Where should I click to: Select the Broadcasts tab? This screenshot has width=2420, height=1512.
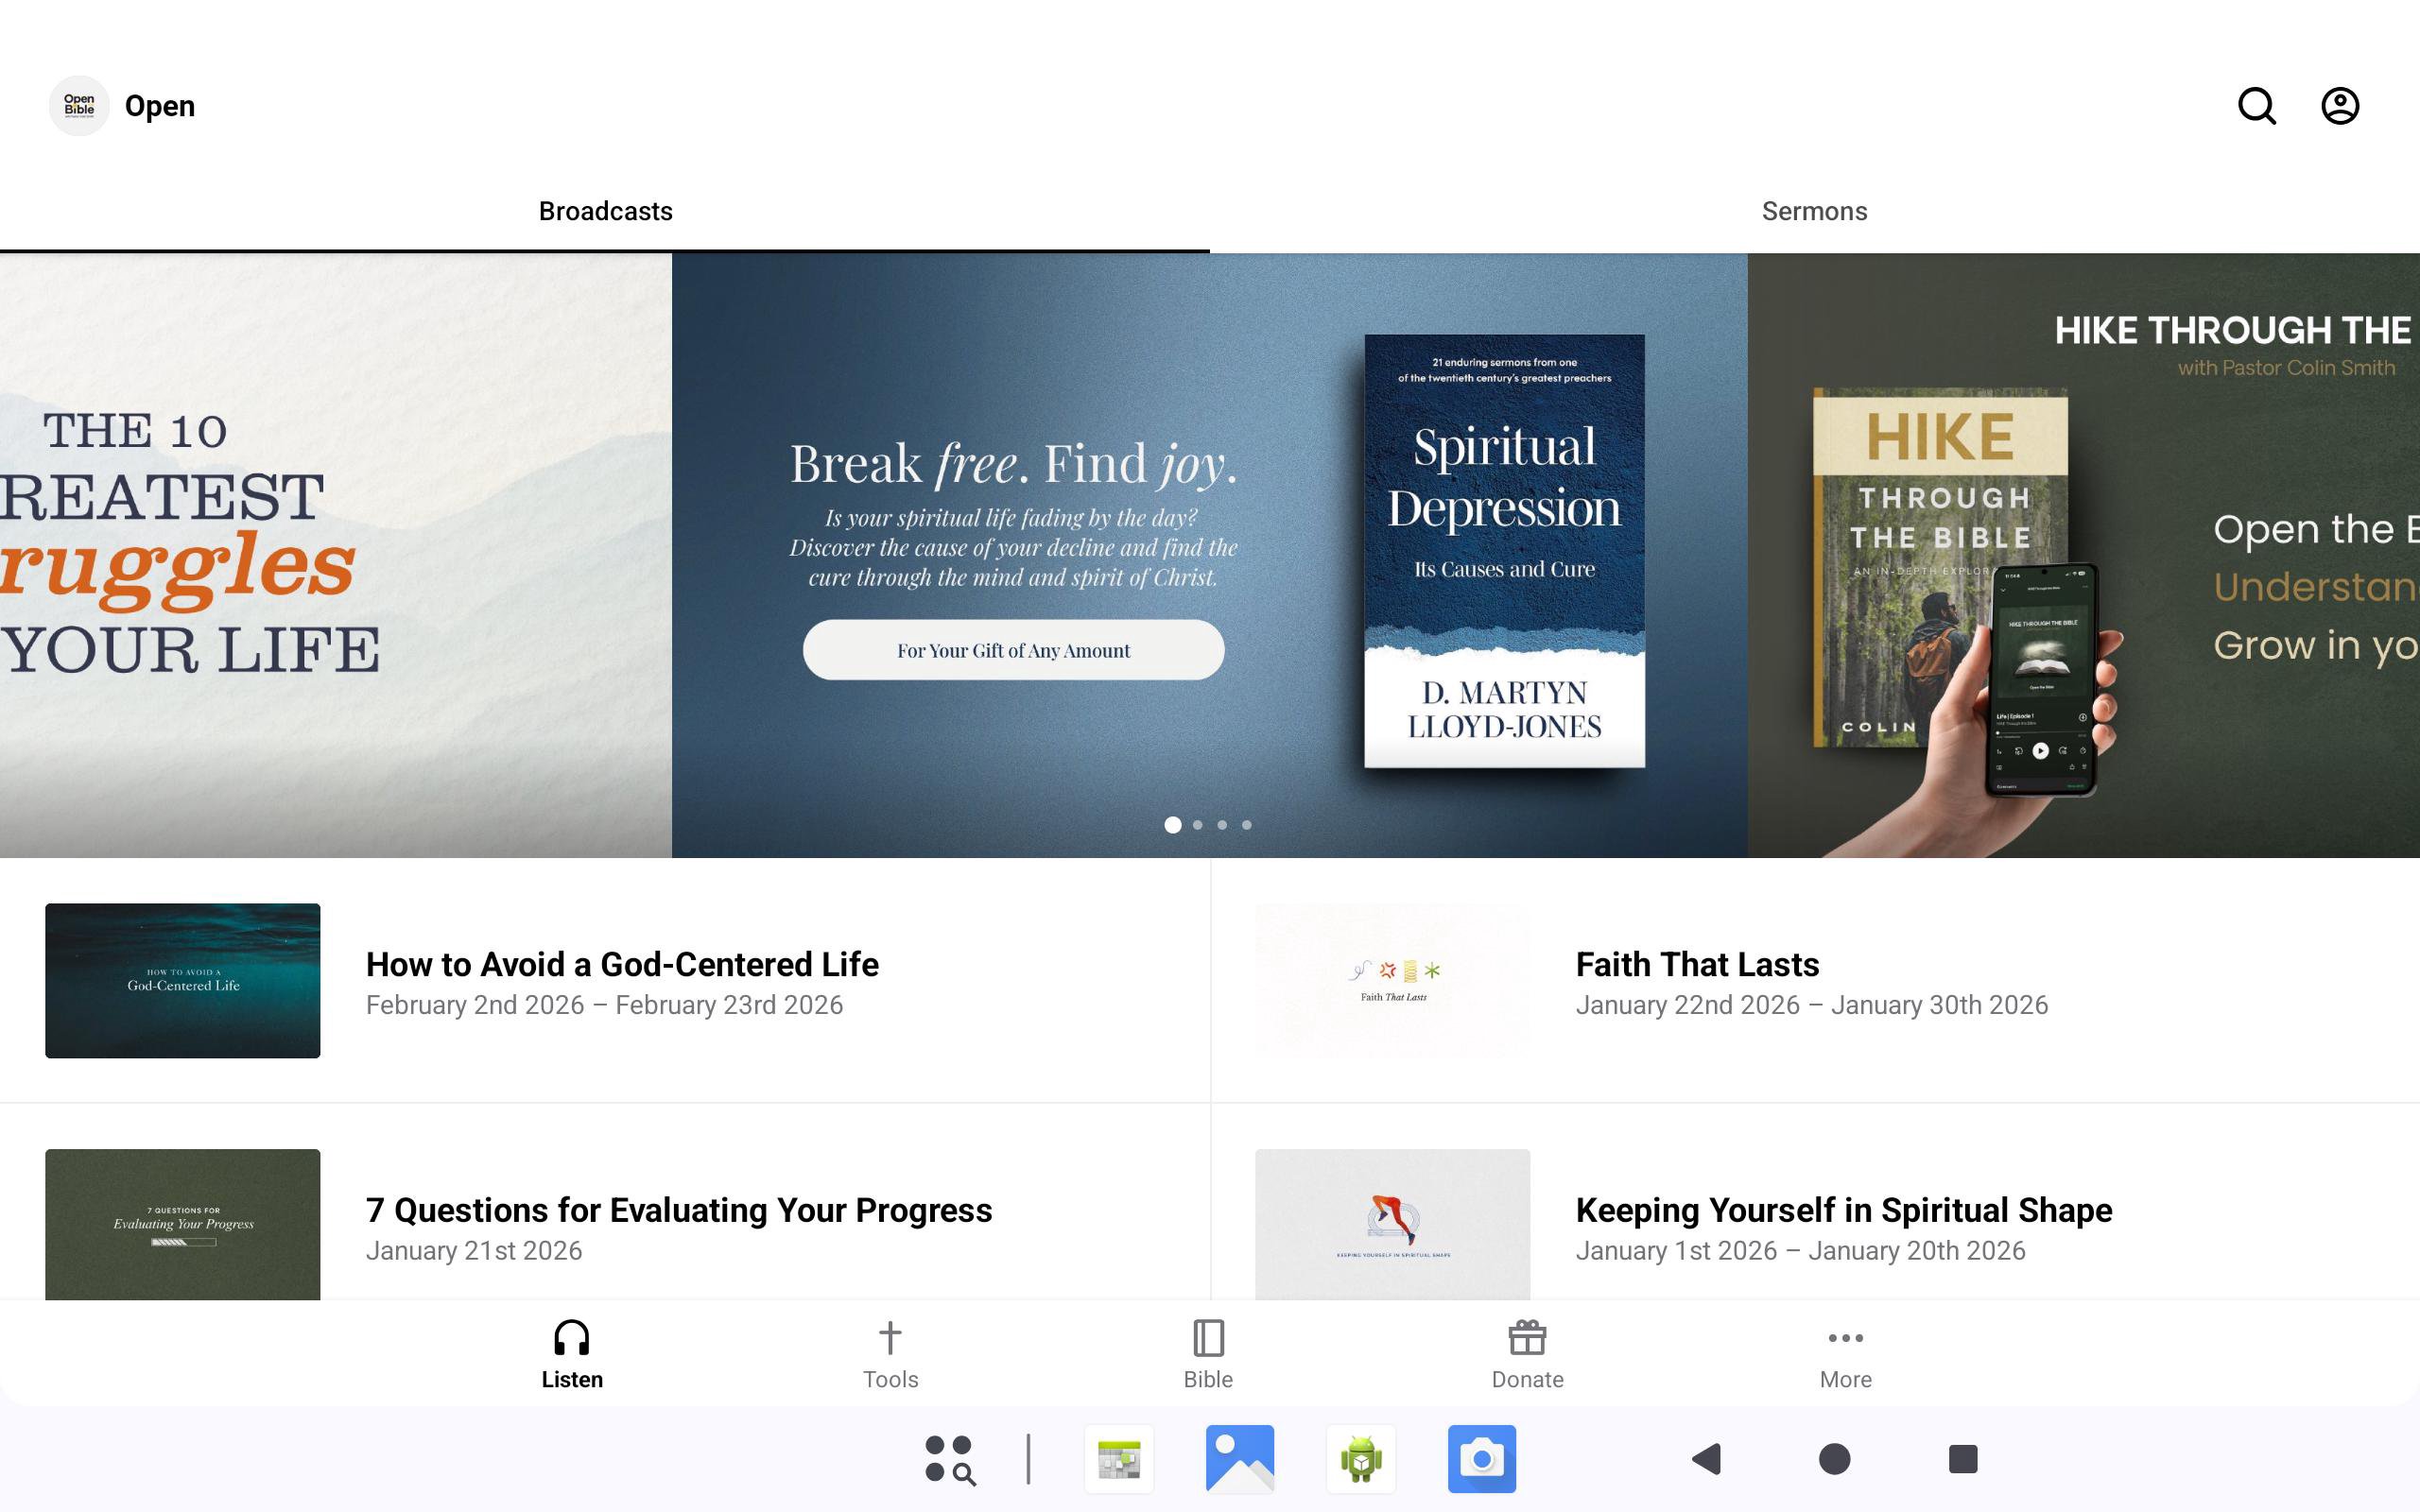pos(605,211)
